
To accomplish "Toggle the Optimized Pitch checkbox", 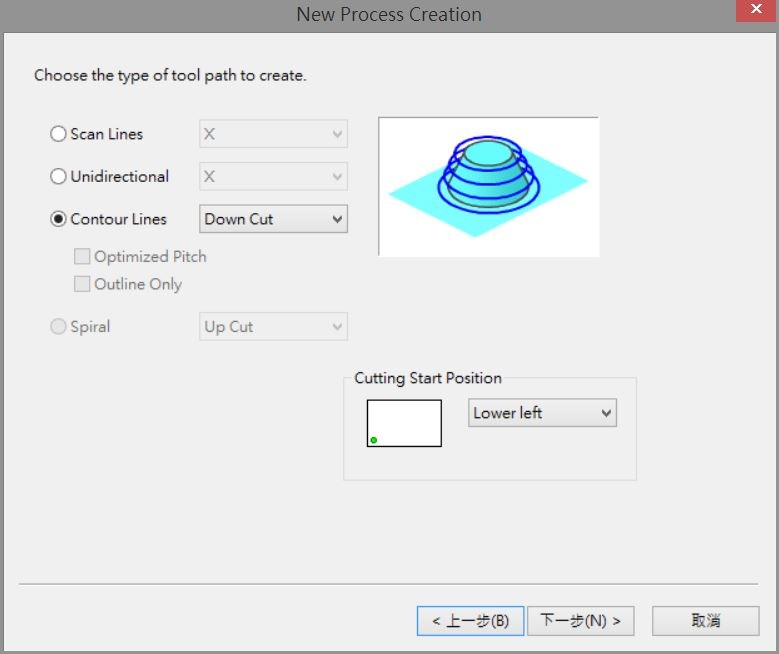I will point(82,256).
